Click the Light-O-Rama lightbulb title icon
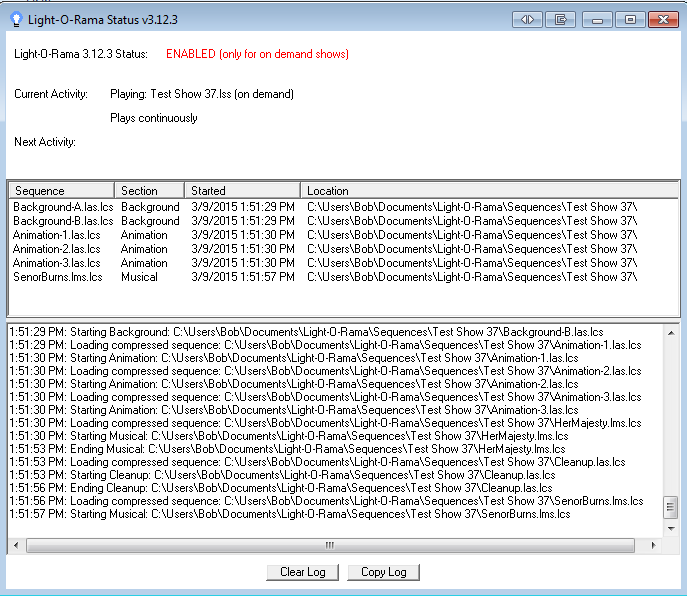Viewport: 687px width, 596px height. pos(16,19)
